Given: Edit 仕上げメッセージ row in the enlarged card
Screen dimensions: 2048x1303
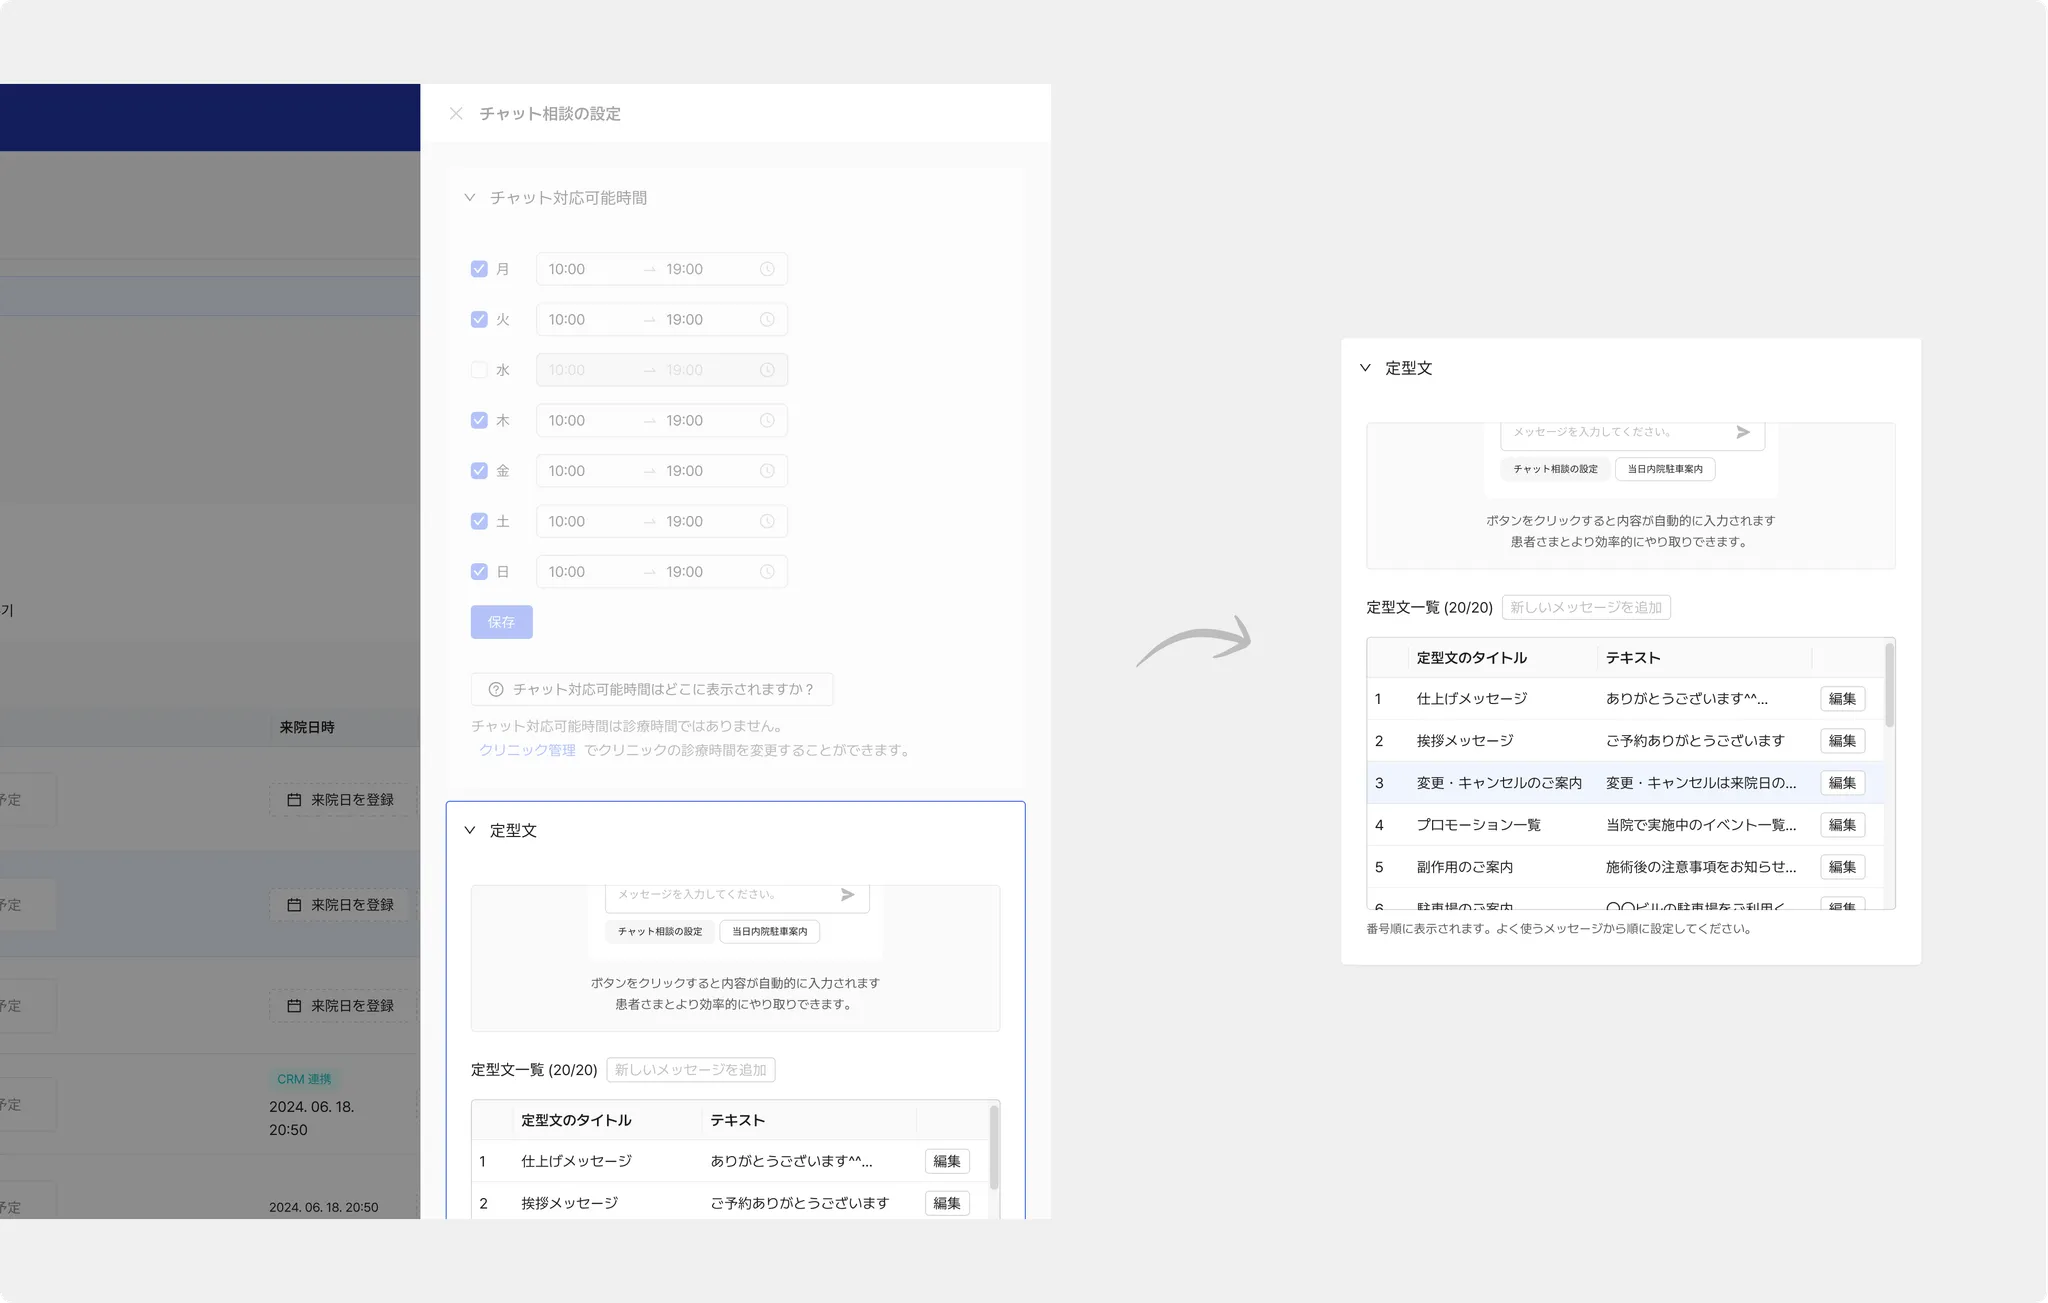Looking at the screenshot, I should (1842, 699).
